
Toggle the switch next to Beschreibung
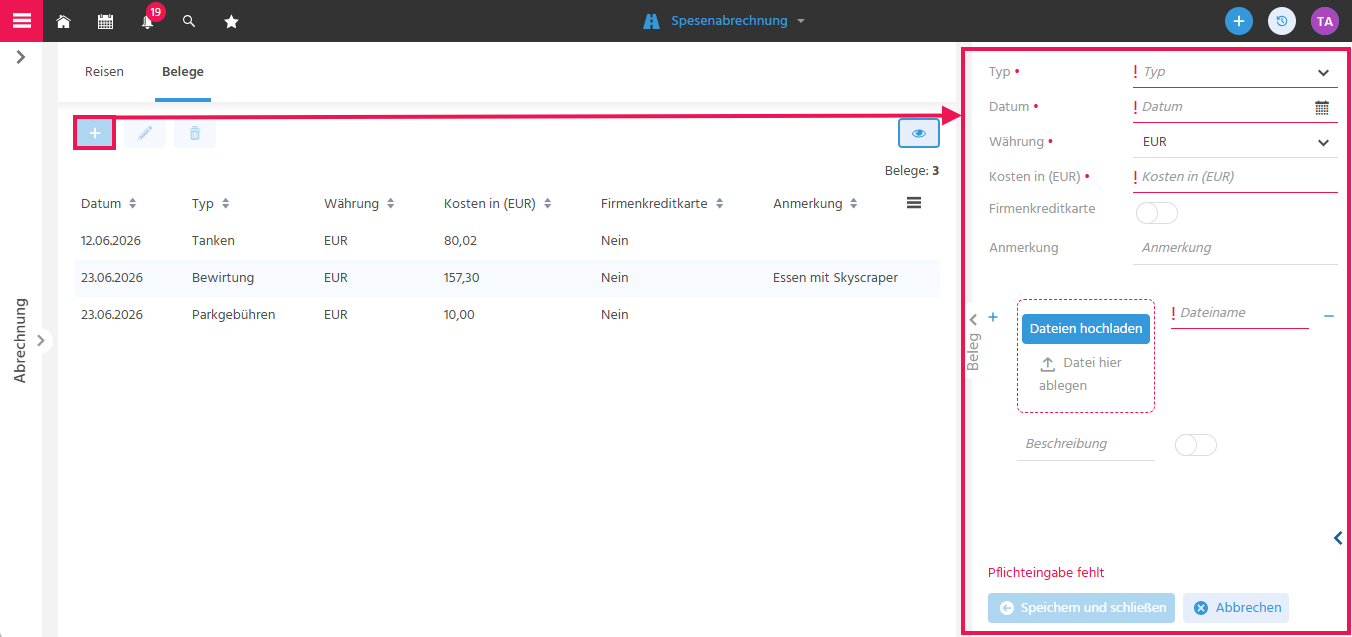click(x=1196, y=445)
